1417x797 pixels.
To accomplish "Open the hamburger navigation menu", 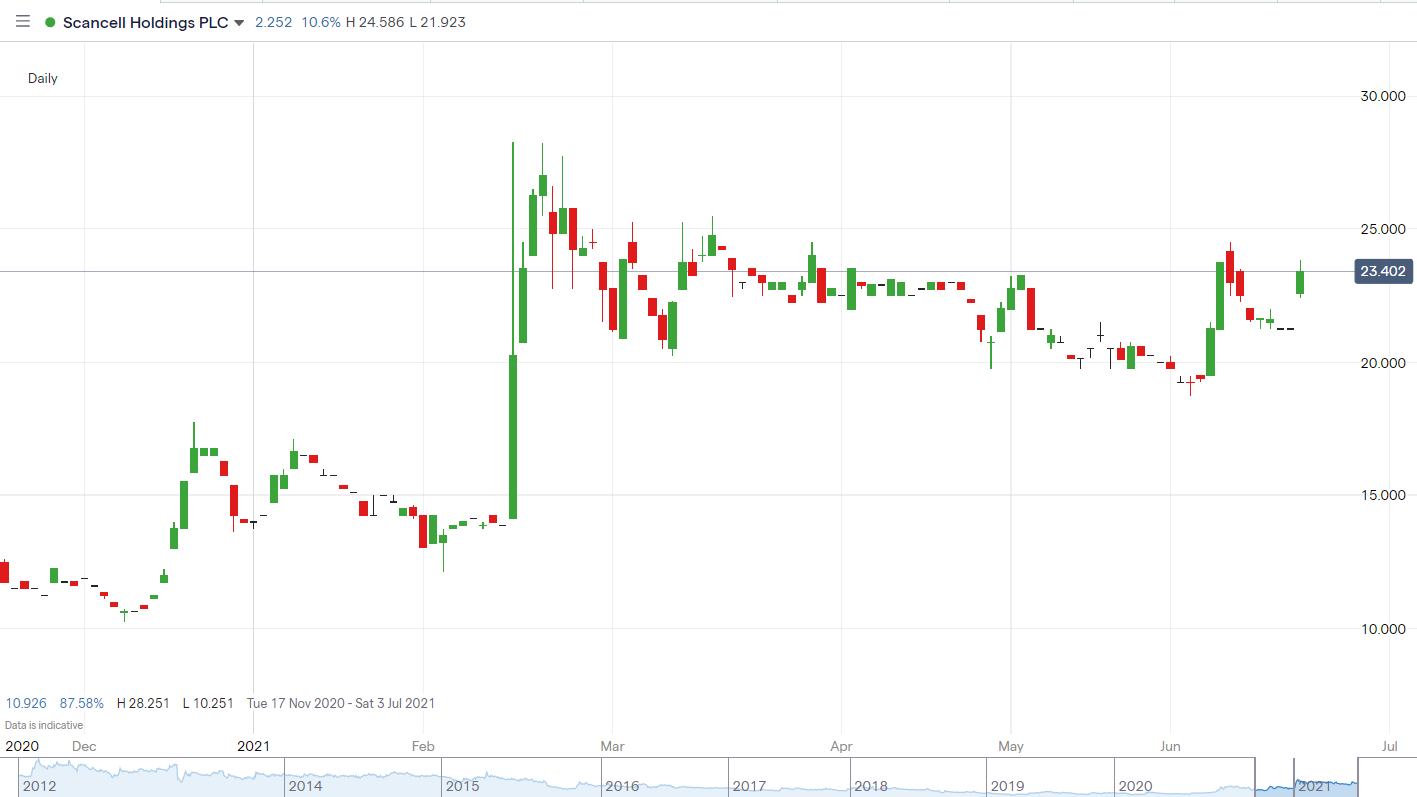I will (22, 21).
